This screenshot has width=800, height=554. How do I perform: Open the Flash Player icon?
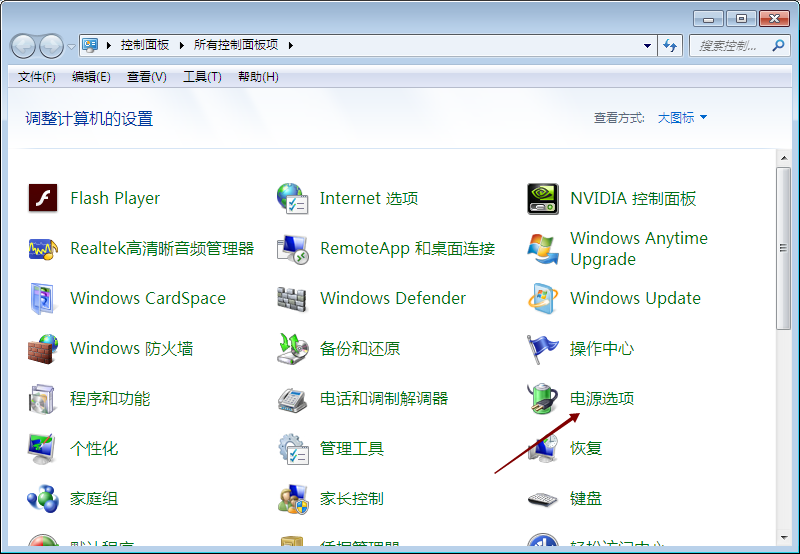tap(43, 198)
